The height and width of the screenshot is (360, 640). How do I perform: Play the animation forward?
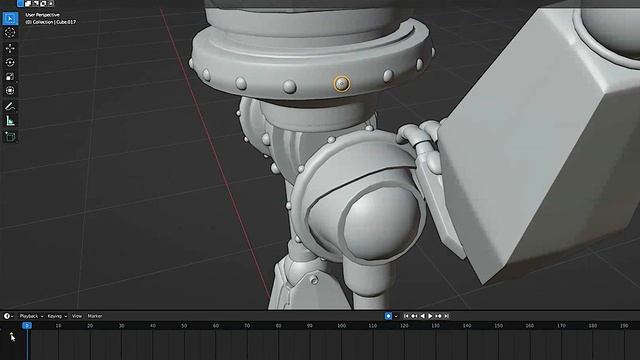[430, 316]
